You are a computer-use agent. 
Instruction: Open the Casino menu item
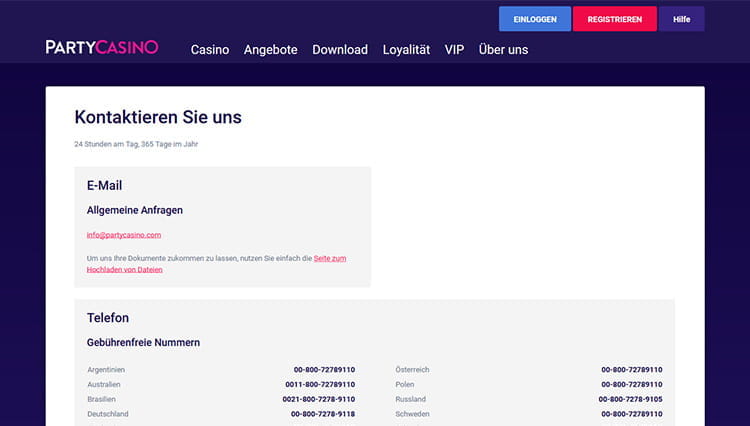(210, 50)
